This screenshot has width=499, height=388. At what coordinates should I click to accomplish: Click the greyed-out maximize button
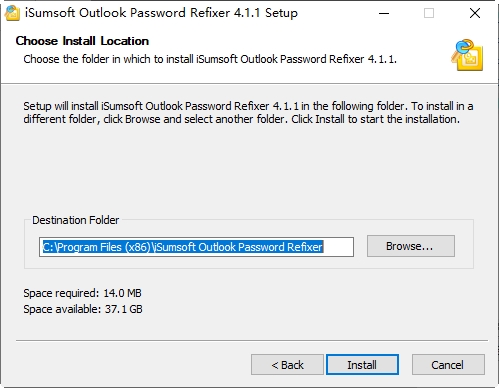(429, 13)
